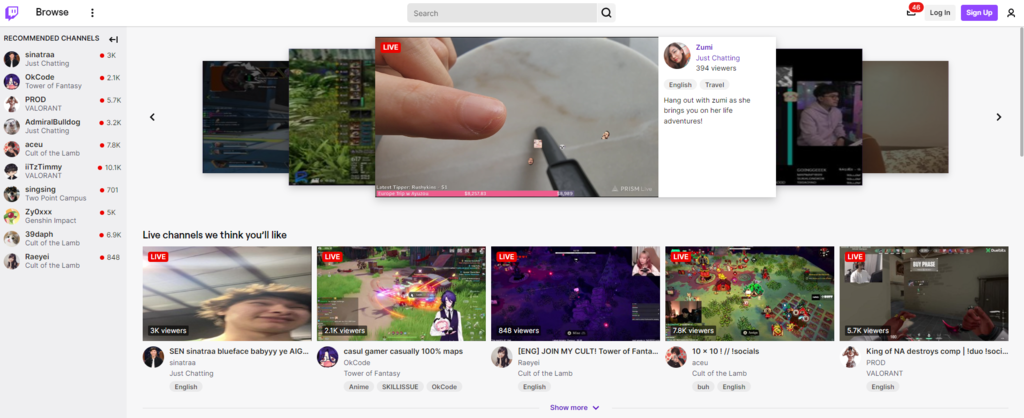Open the user profile icon
1024x418 pixels.
pos(1011,12)
